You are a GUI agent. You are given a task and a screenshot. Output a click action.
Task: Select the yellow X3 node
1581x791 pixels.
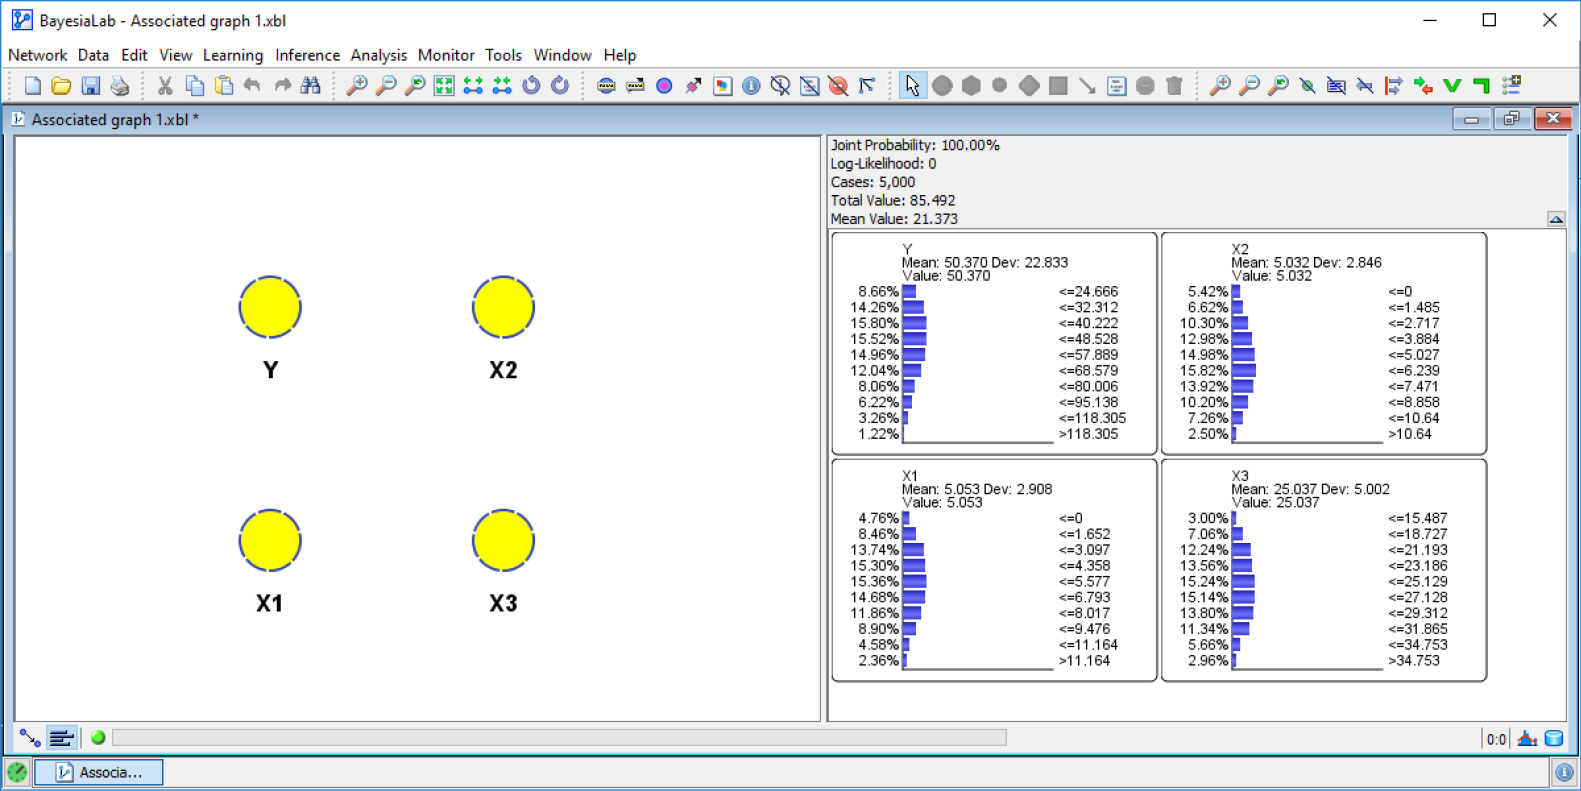click(503, 541)
